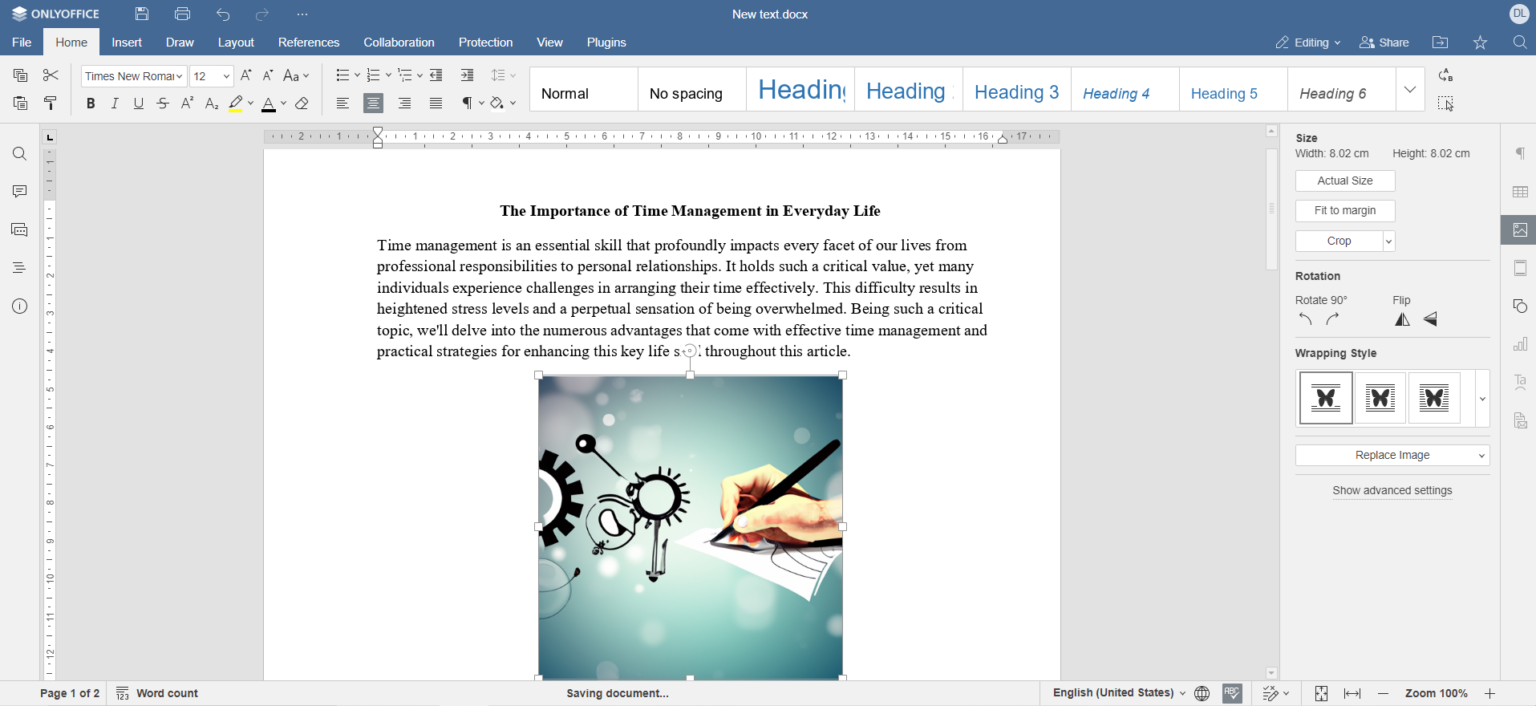This screenshot has width=1536, height=706.
Task: Click the Clear style eraser icon
Action: point(302,104)
